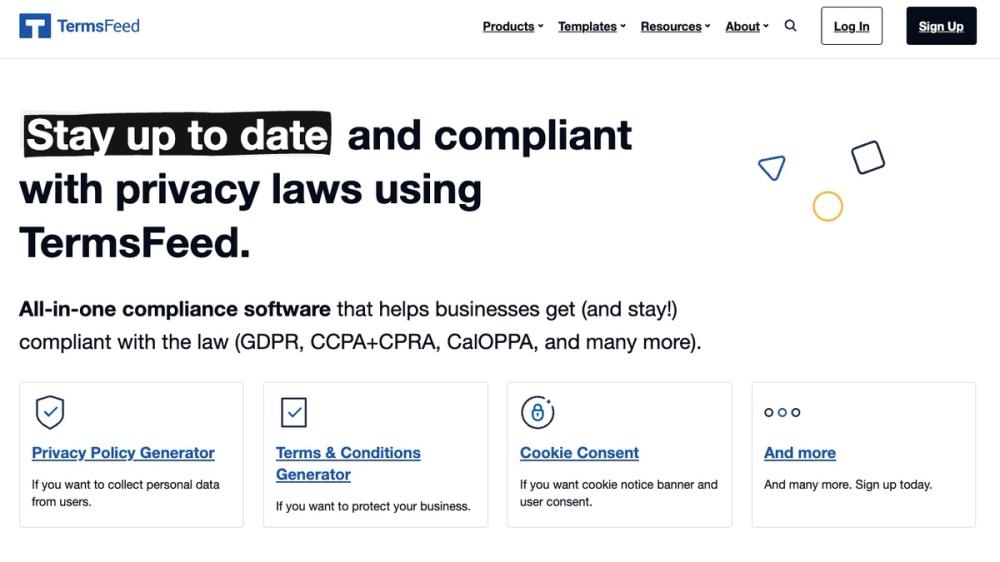1000x562 pixels.
Task: Open Terms & Conditions Generator link
Action: (348, 463)
